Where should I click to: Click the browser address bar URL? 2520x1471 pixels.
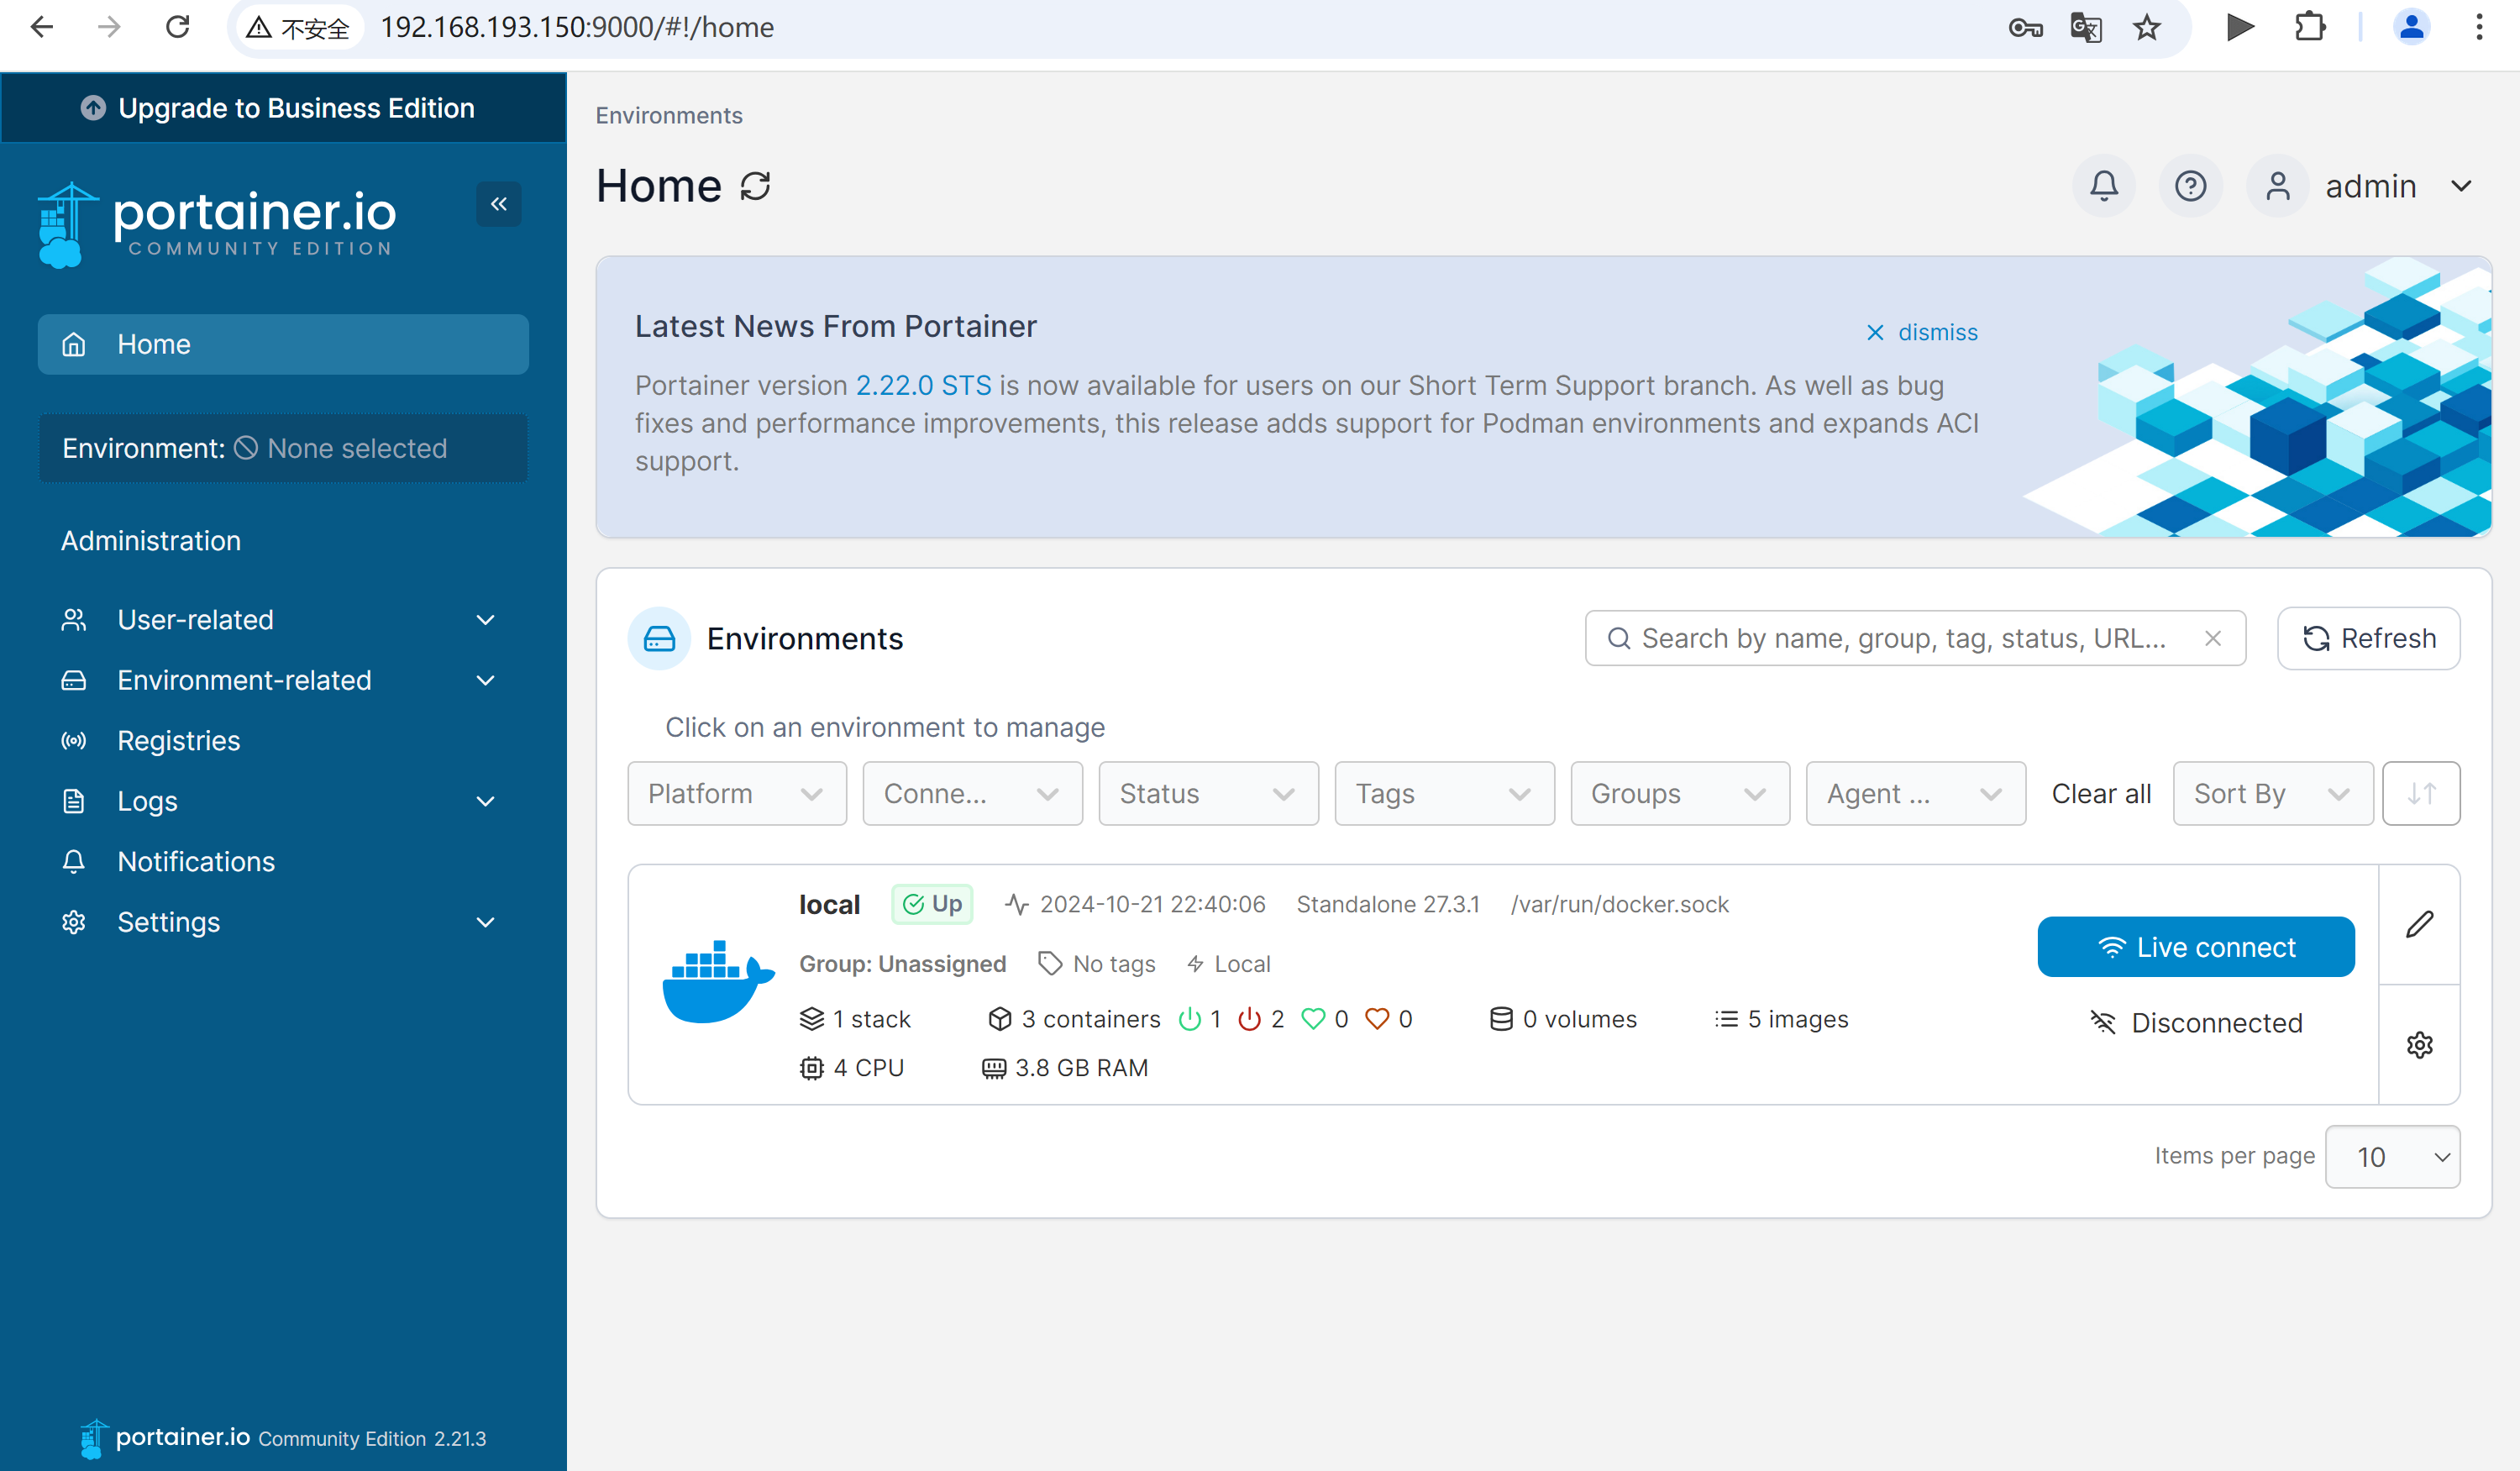(x=577, y=28)
